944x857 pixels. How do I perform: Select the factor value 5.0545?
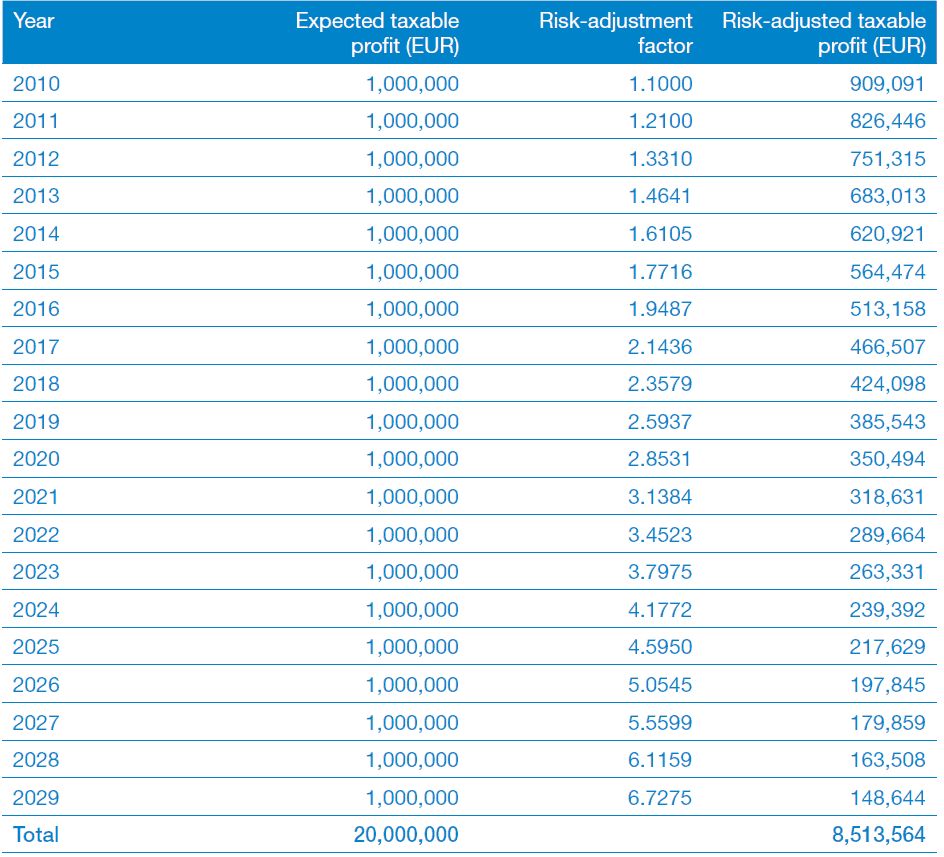(660, 685)
